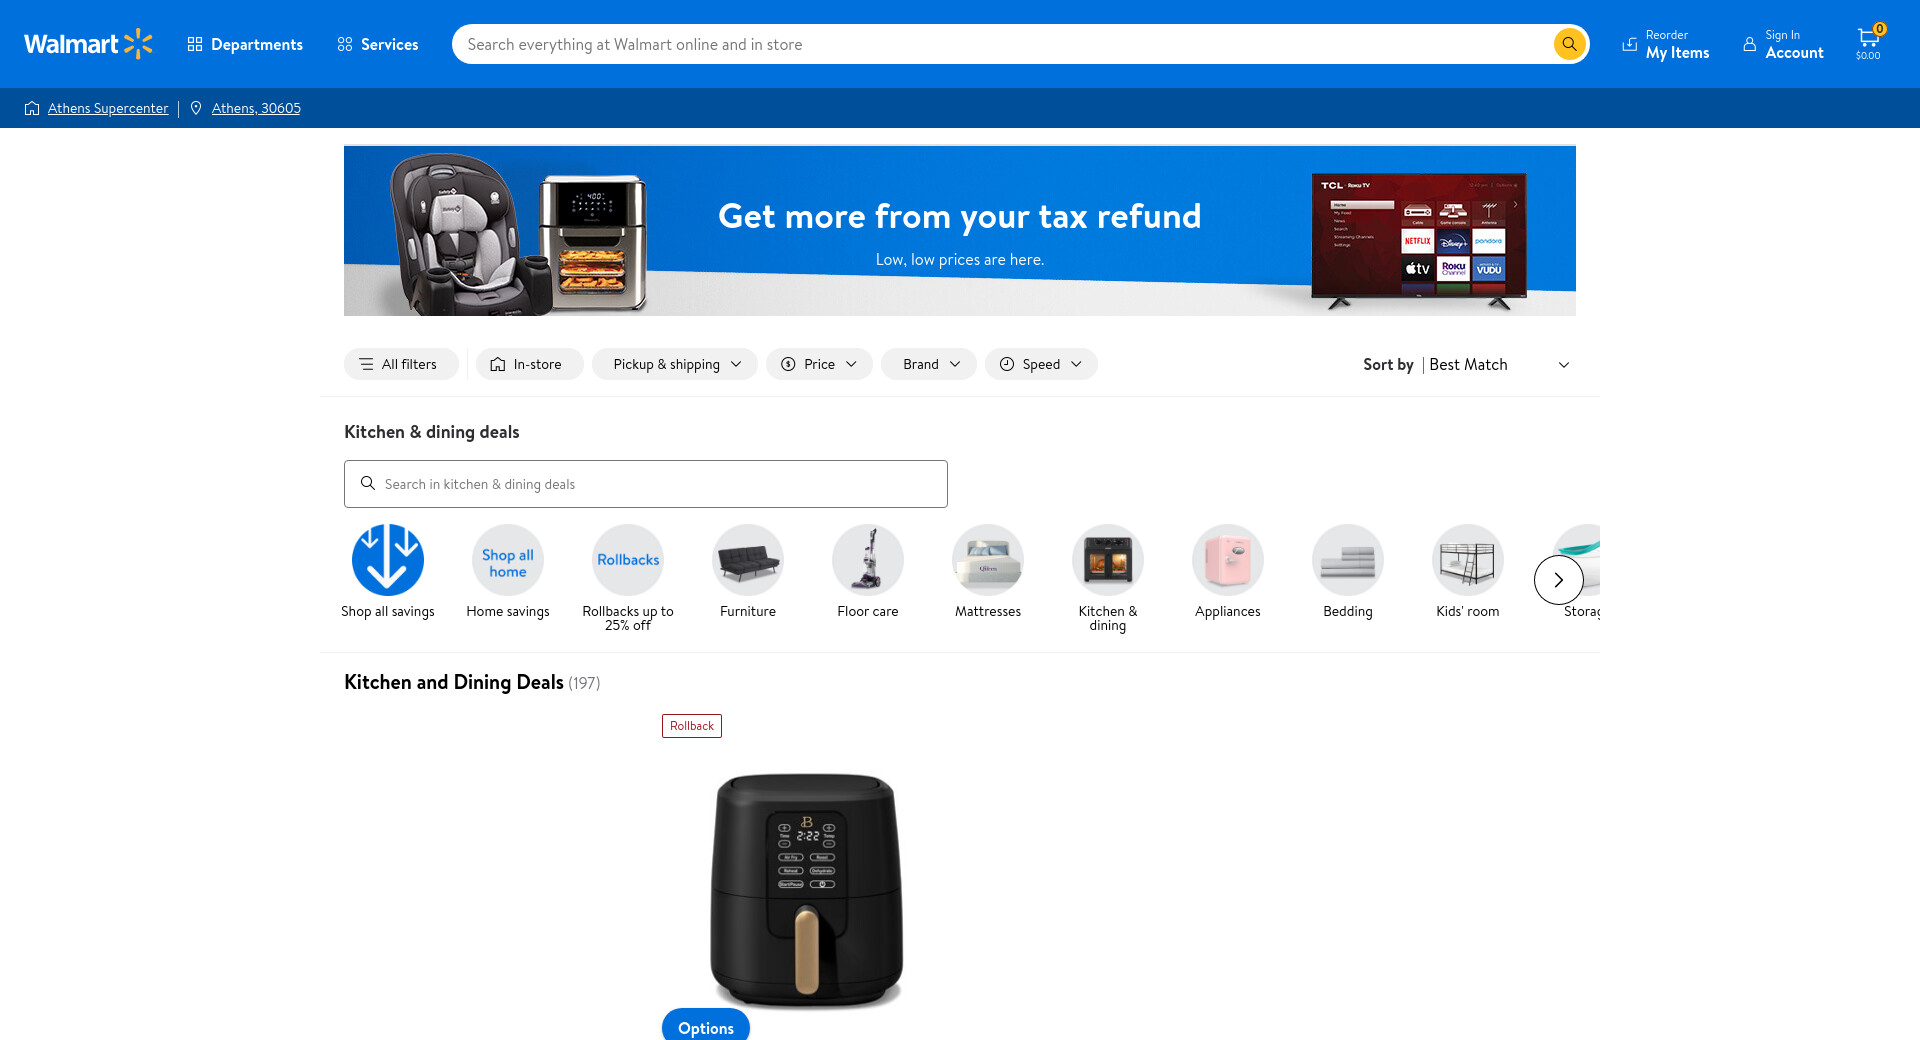Expand the Pickup & shipping dropdown

point(675,364)
